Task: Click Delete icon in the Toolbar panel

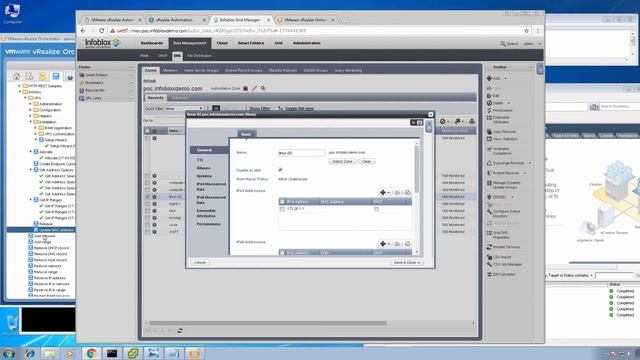Action: point(489,103)
